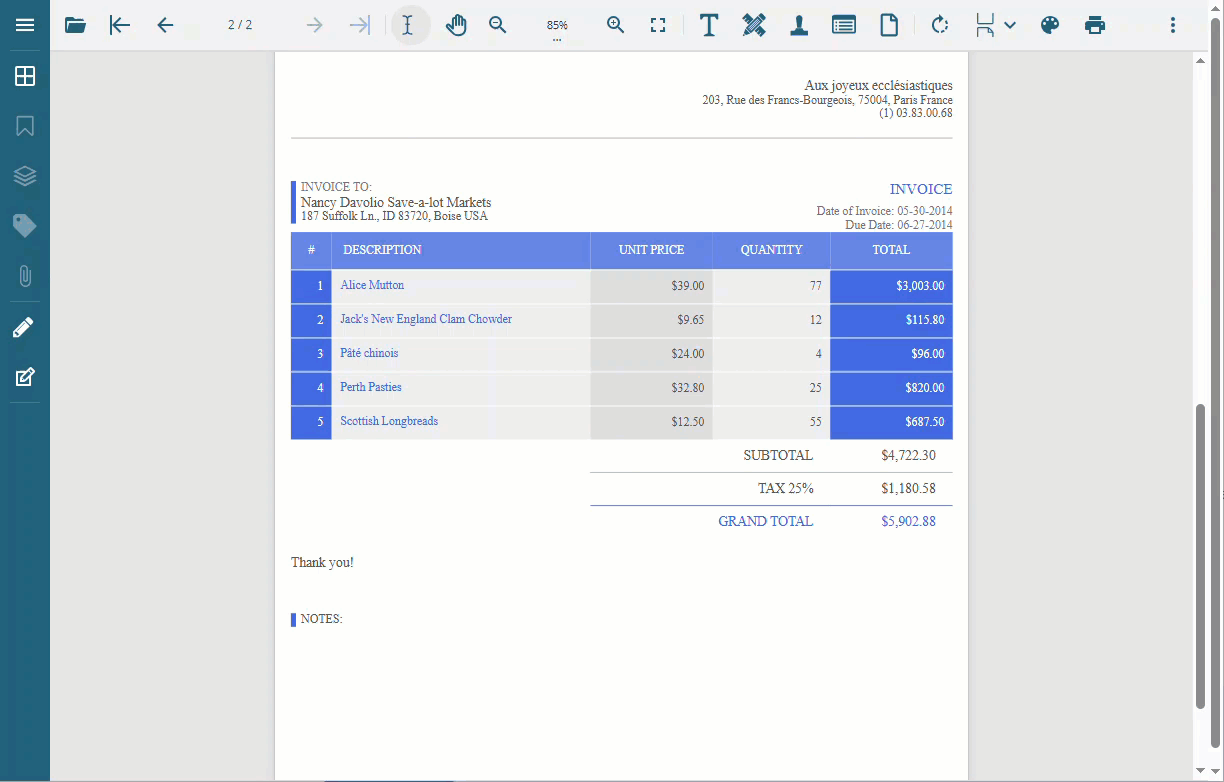Screen dimensions: 1224x782
Task: Click Jack's New England Clam Chowder
Action: (426, 319)
